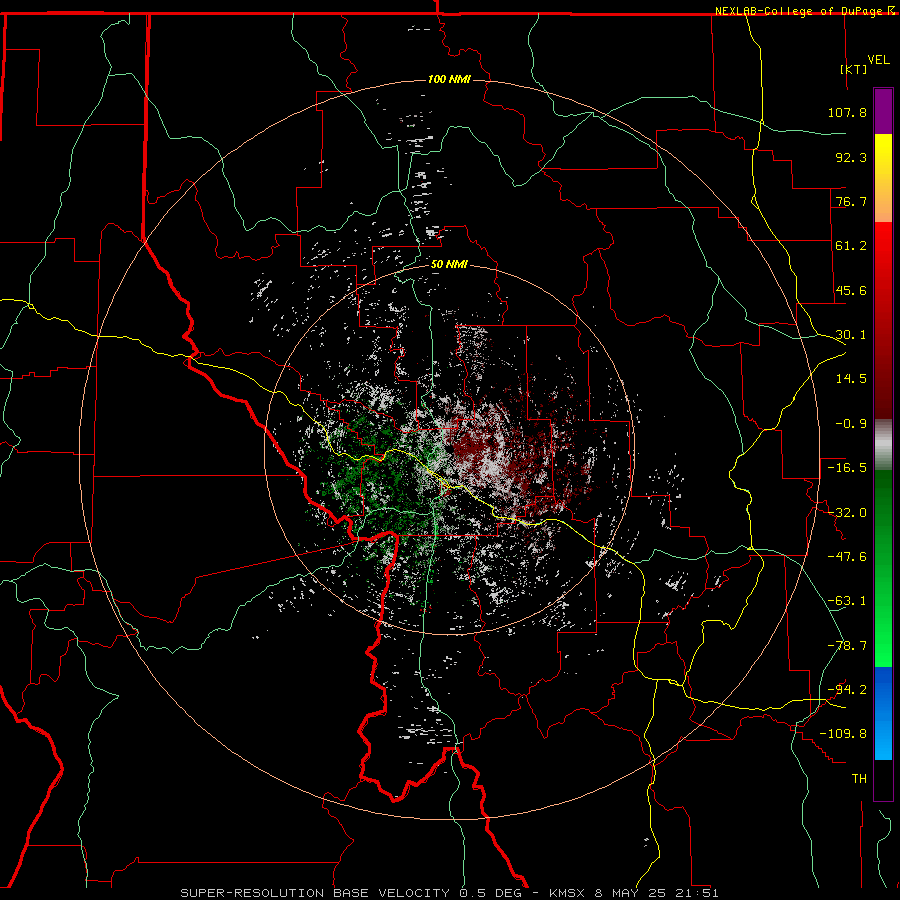This screenshot has width=900, height=900.
Task: Click the 45.6 legend value
Action: click(x=851, y=290)
